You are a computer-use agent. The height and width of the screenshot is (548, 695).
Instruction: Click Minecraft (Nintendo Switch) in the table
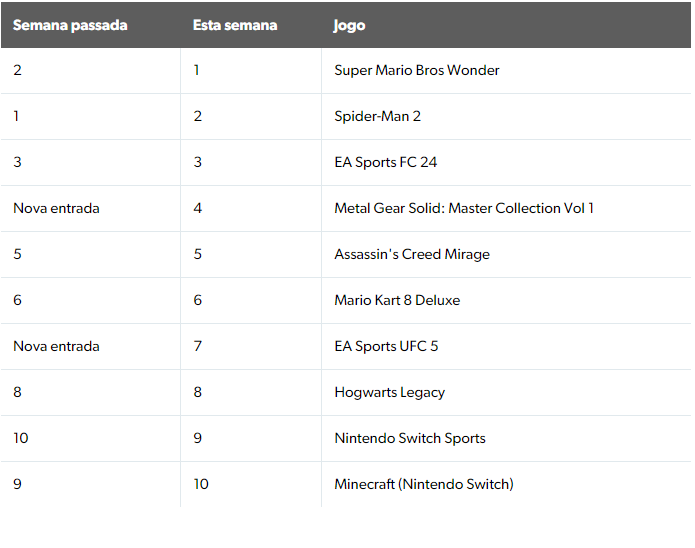click(x=423, y=484)
